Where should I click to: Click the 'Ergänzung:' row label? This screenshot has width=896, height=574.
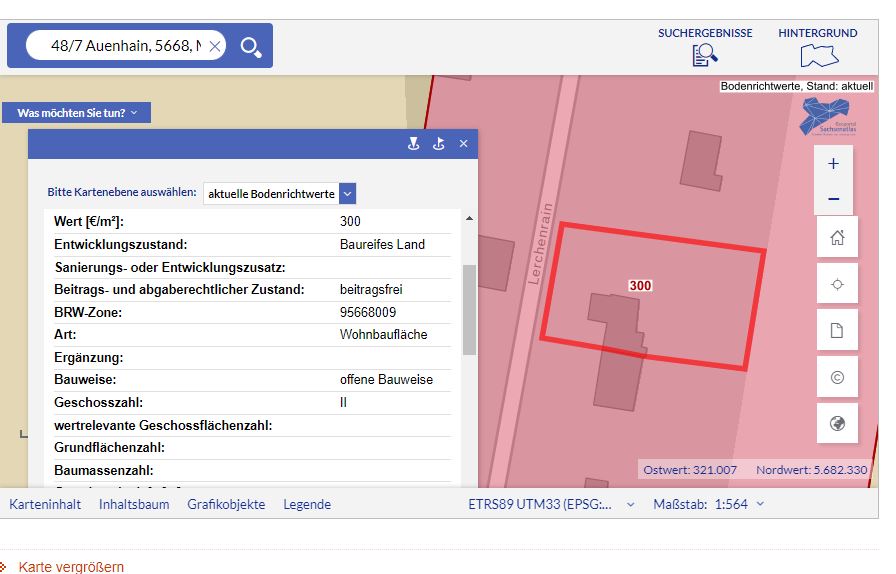(x=89, y=357)
